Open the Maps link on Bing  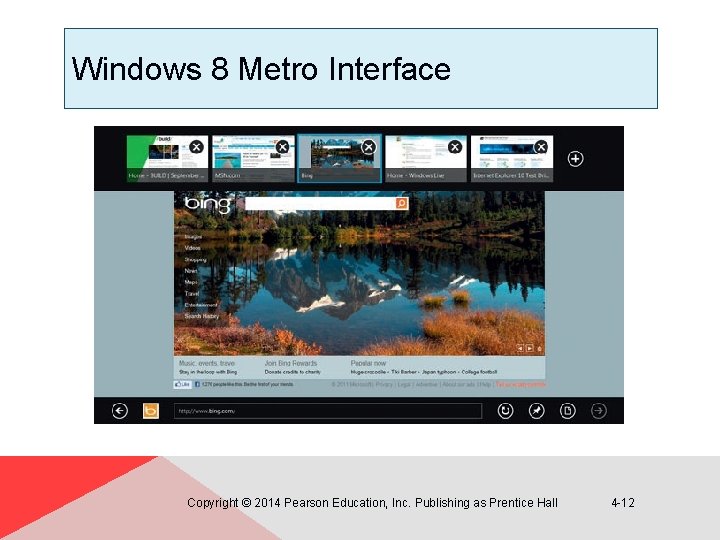191,282
